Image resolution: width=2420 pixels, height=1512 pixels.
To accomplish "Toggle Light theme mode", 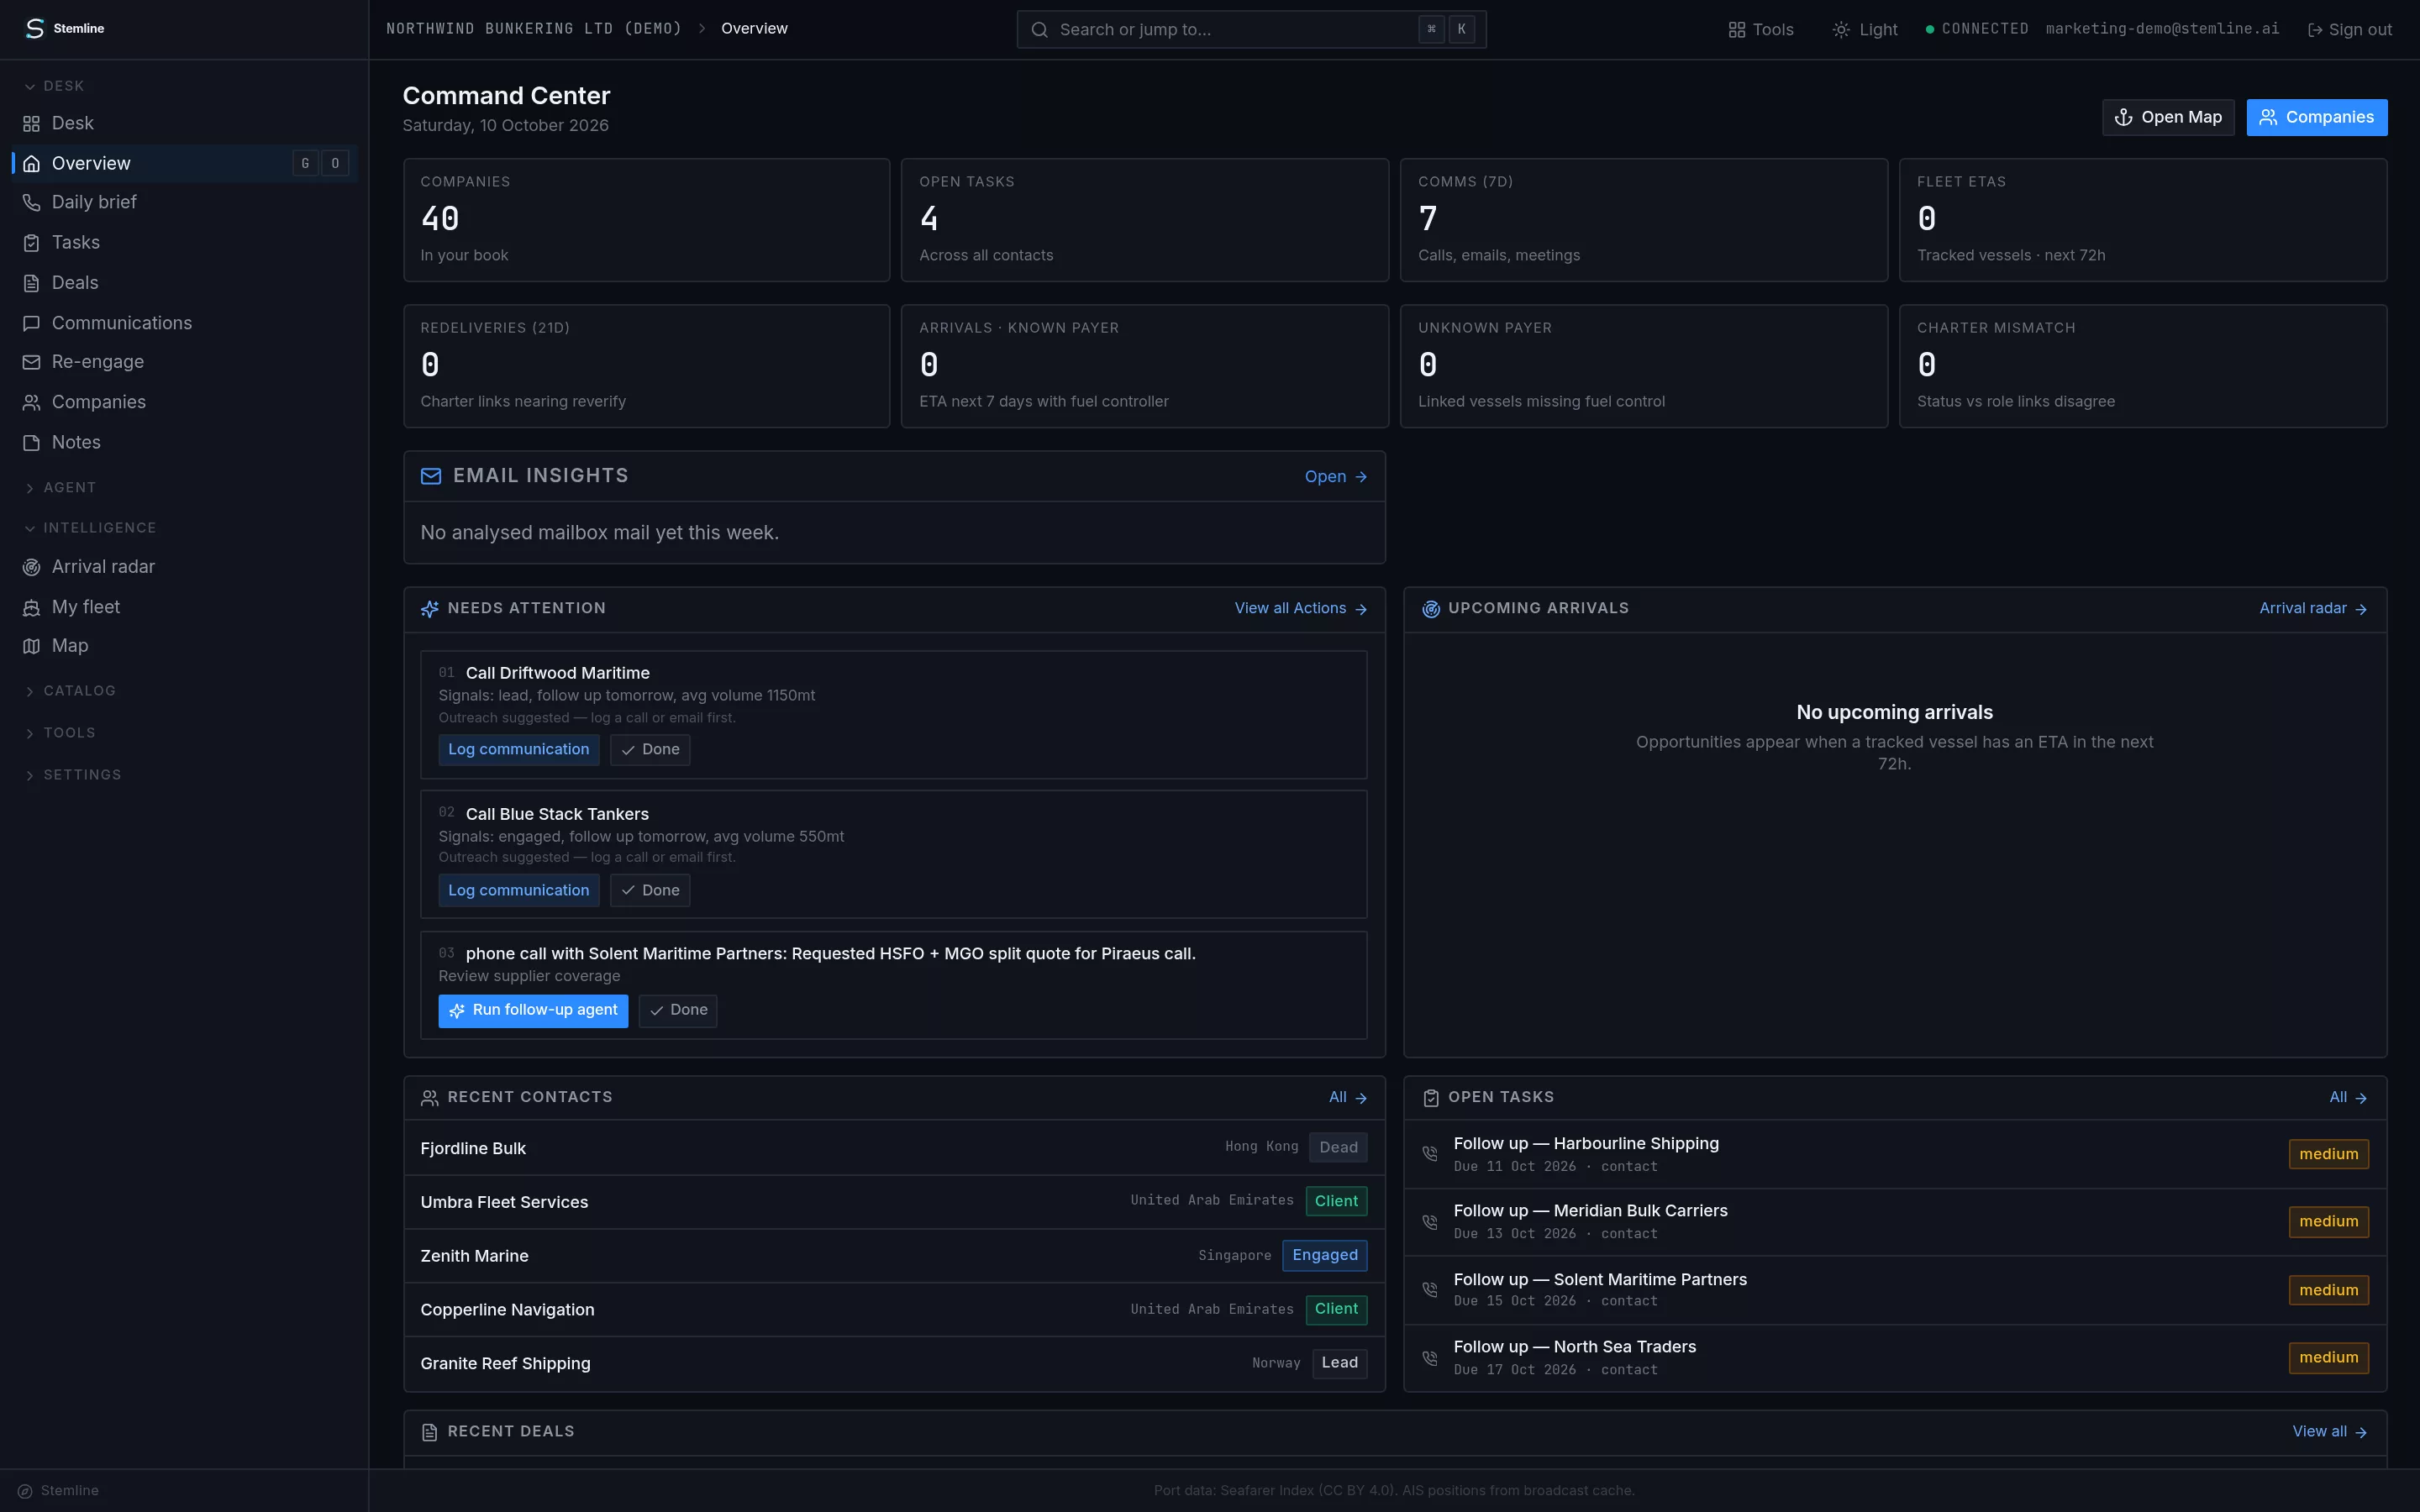I will (1864, 30).
